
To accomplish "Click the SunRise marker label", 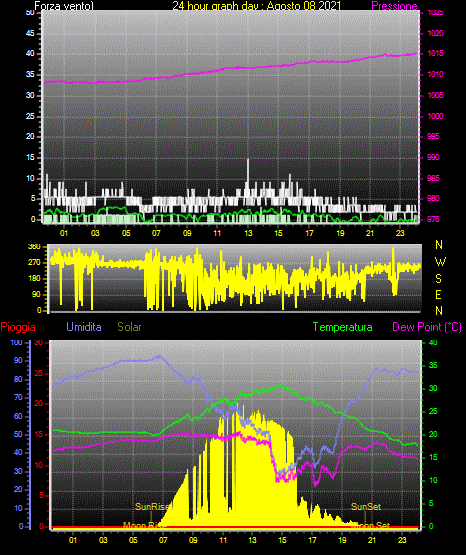I will [153, 507].
